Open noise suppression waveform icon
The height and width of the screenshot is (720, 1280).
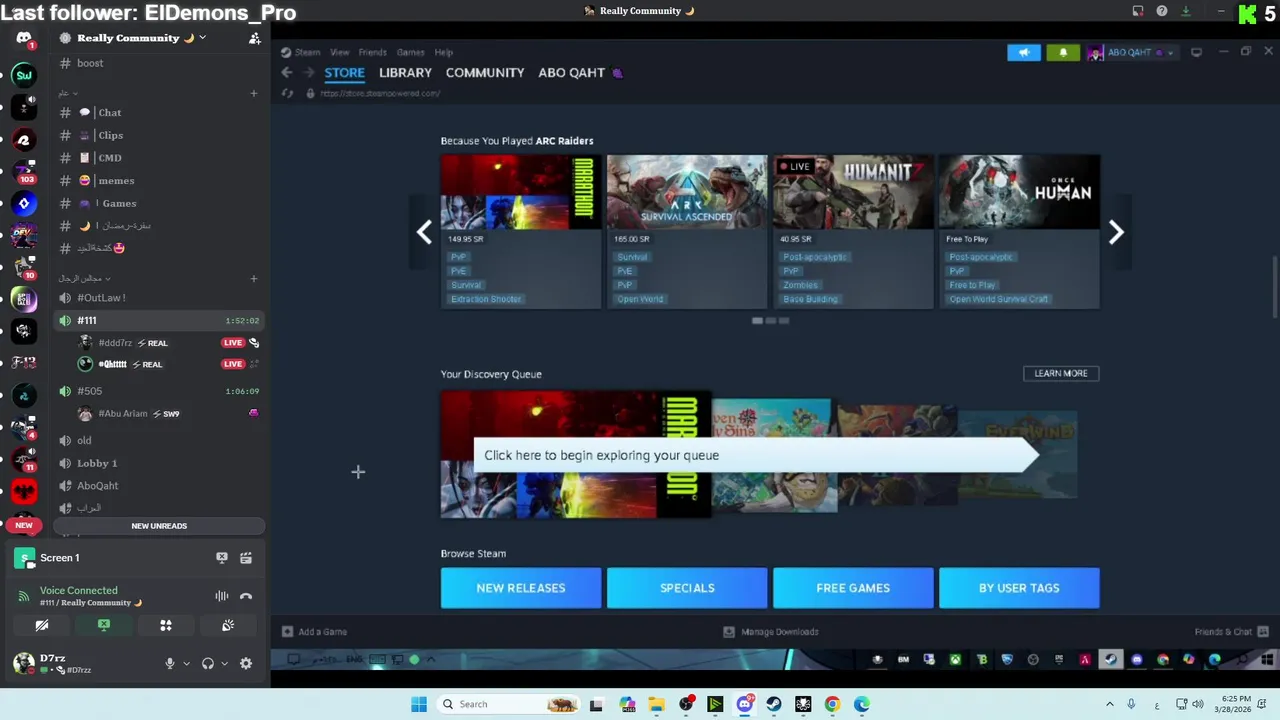pyautogui.click(x=222, y=596)
